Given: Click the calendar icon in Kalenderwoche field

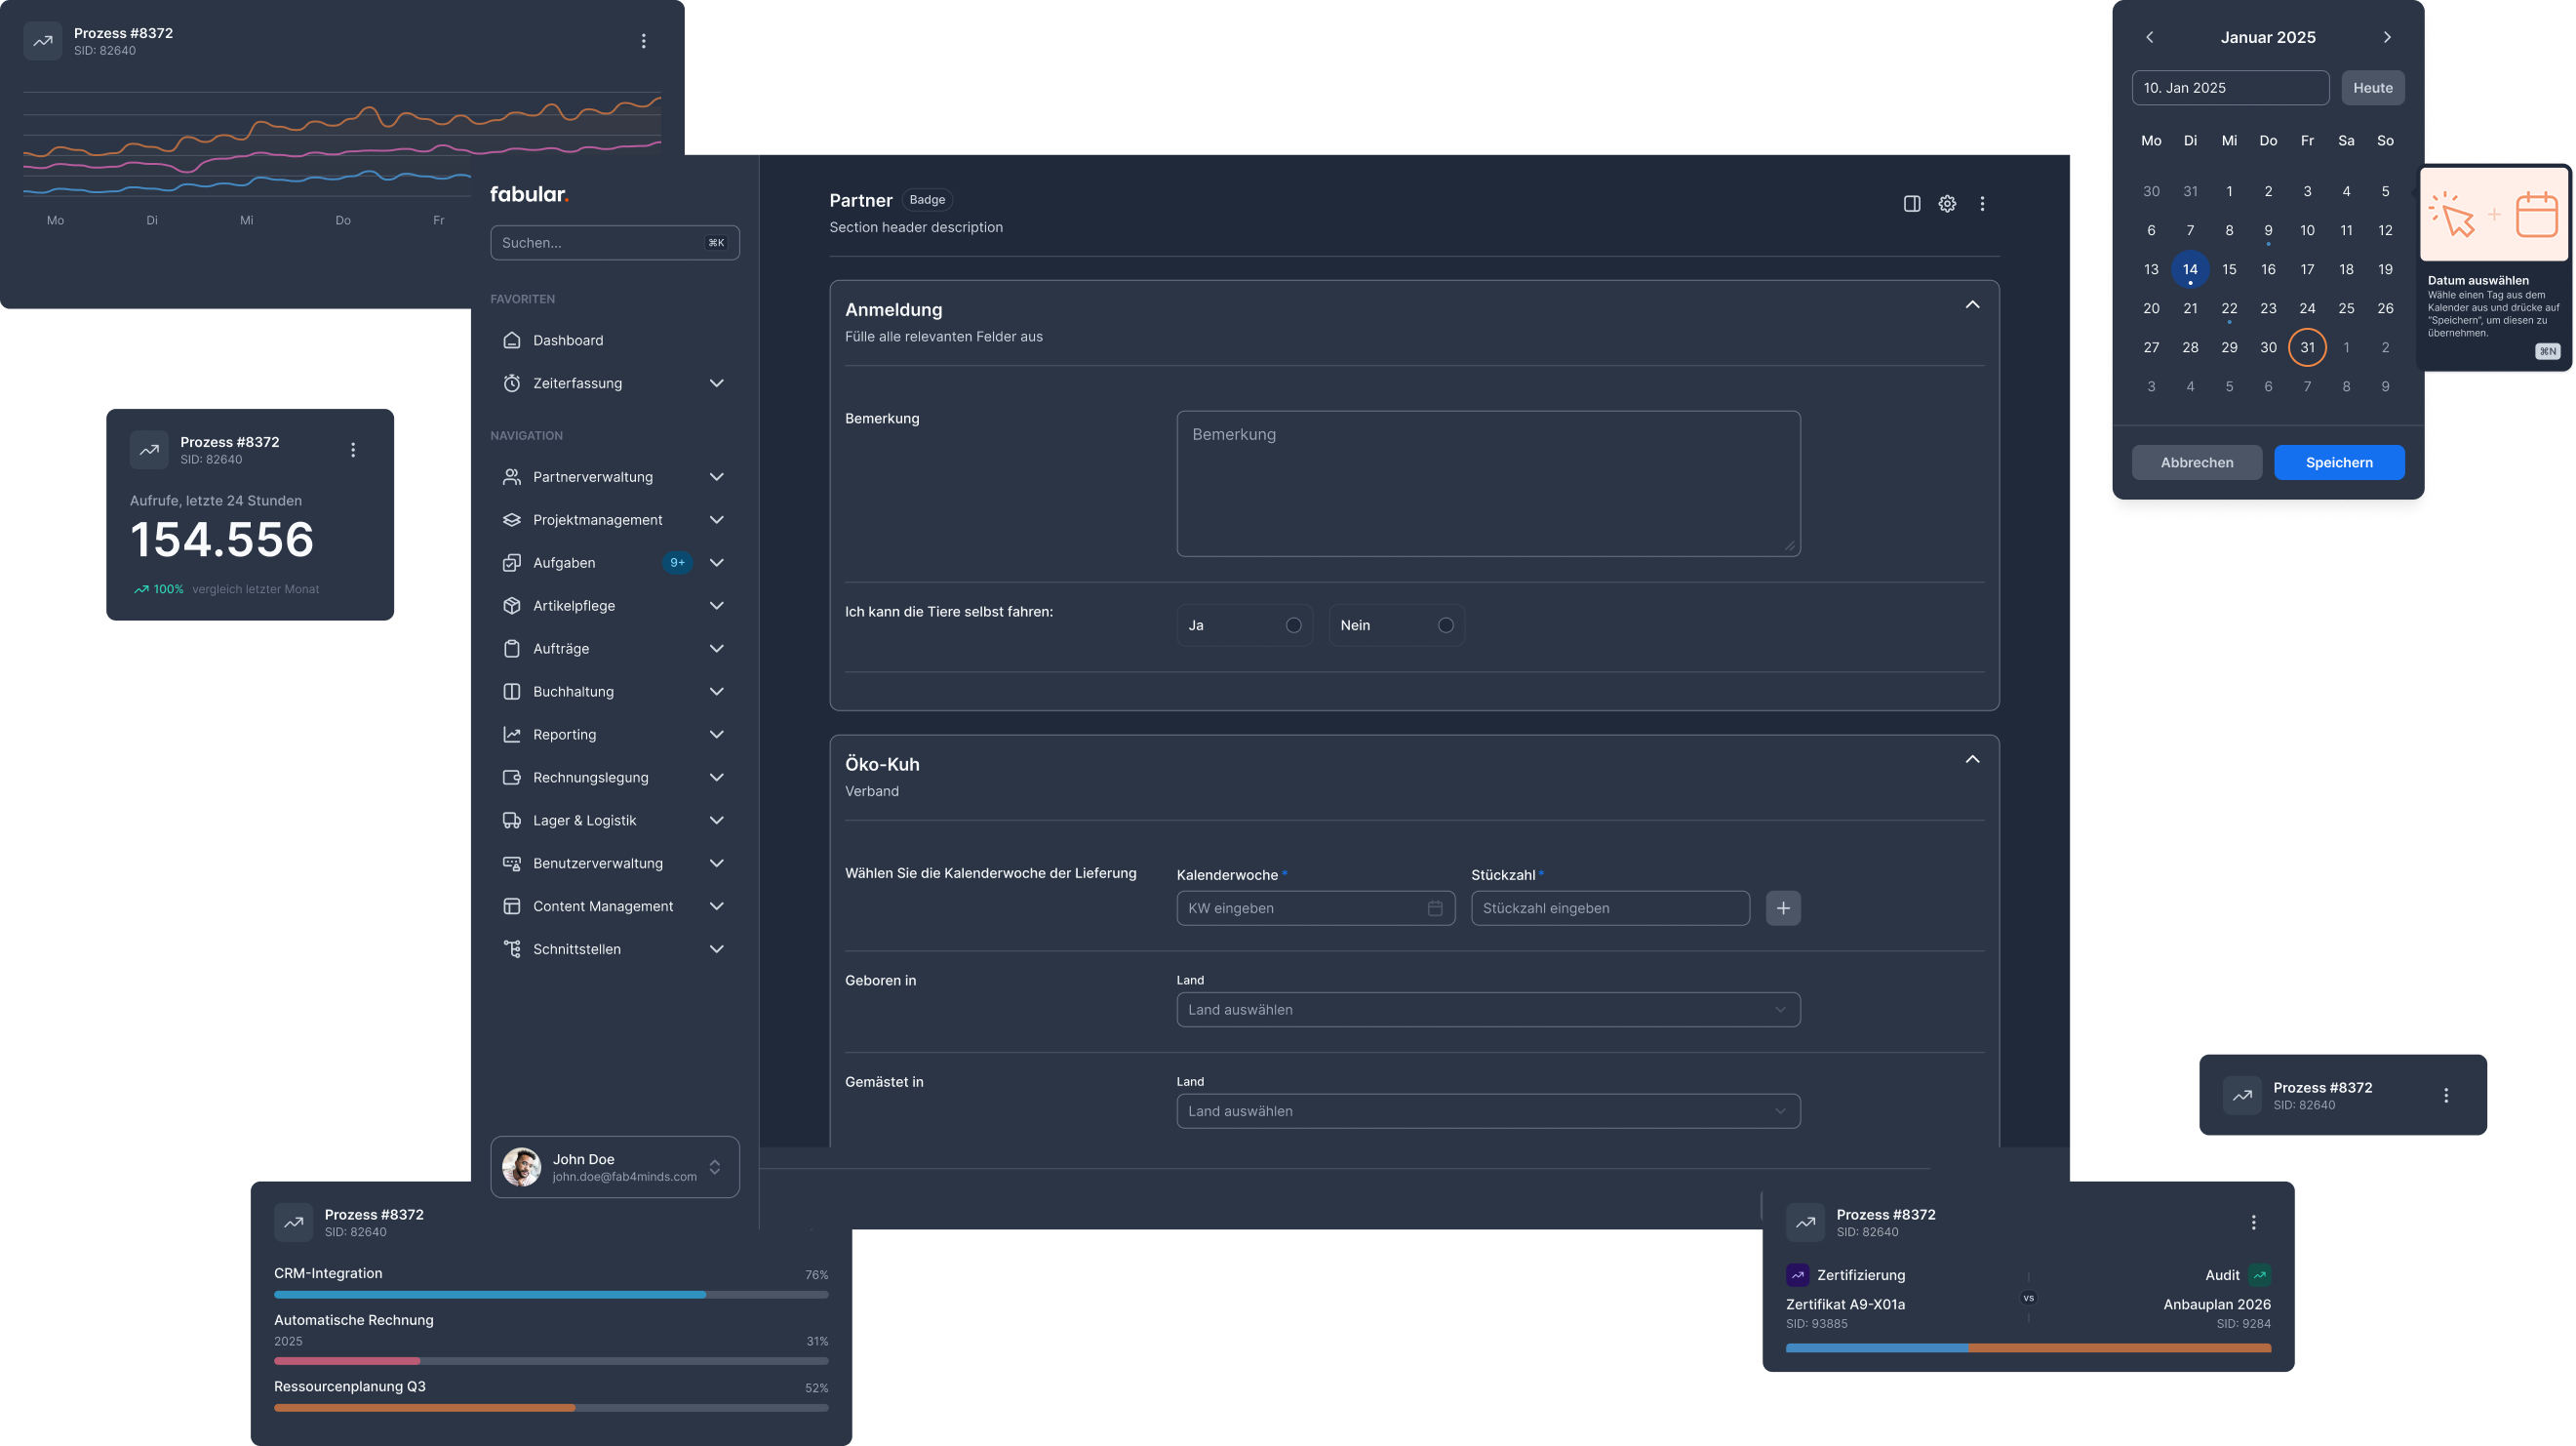Looking at the screenshot, I should [1434, 908].
